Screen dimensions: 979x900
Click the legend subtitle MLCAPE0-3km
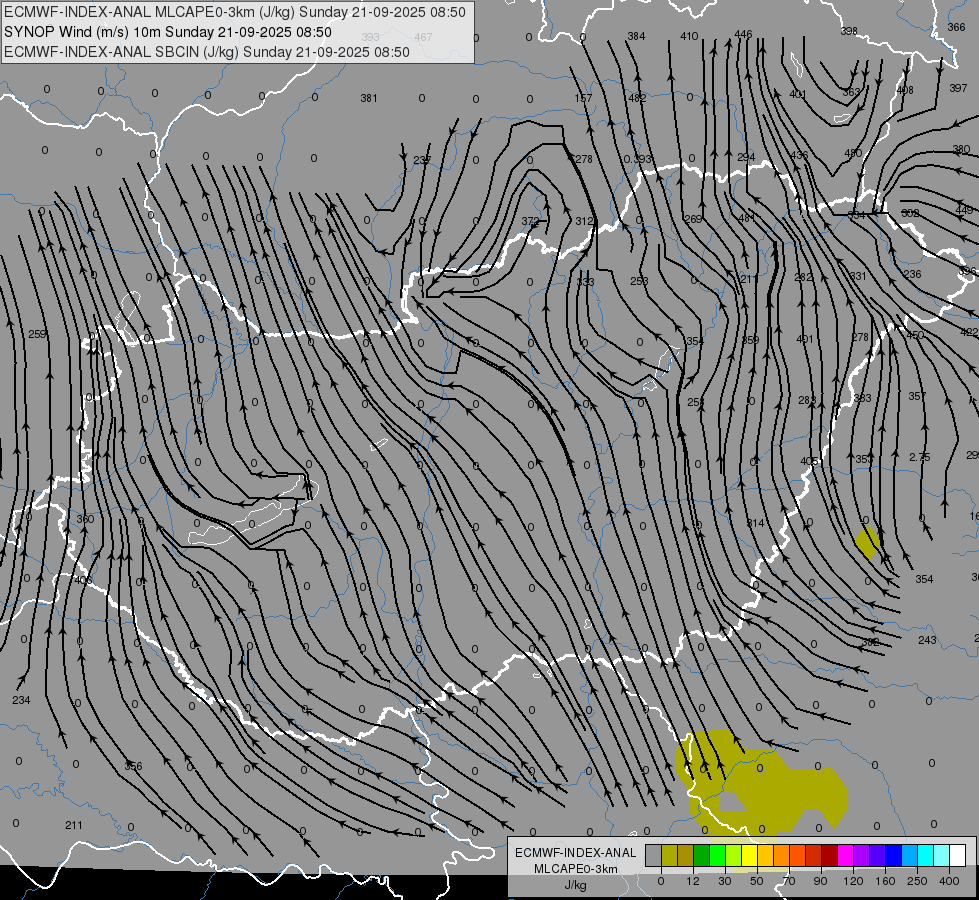point(576,869)
